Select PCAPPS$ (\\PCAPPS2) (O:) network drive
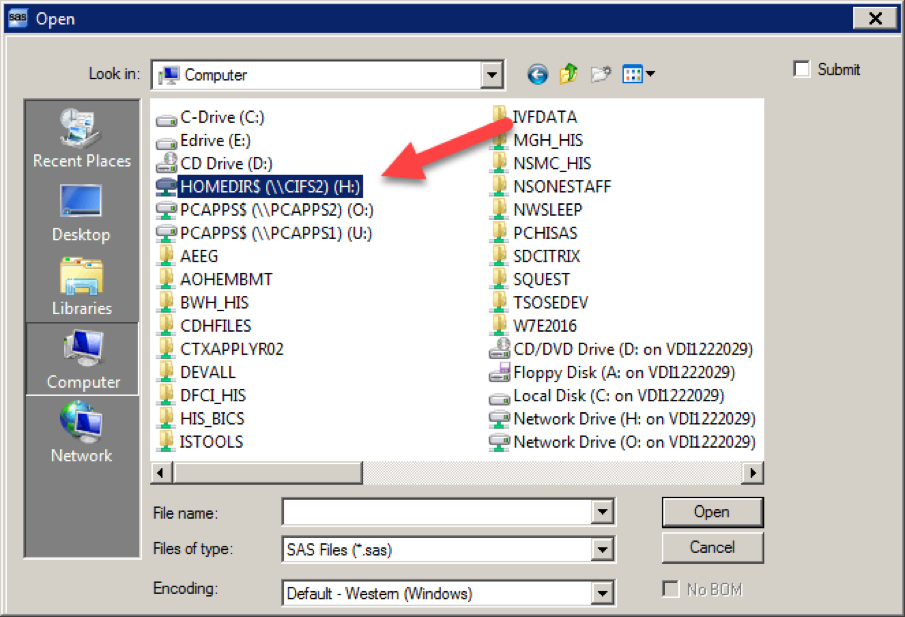This screenshot has width=905, height=617. click(264, 210)
